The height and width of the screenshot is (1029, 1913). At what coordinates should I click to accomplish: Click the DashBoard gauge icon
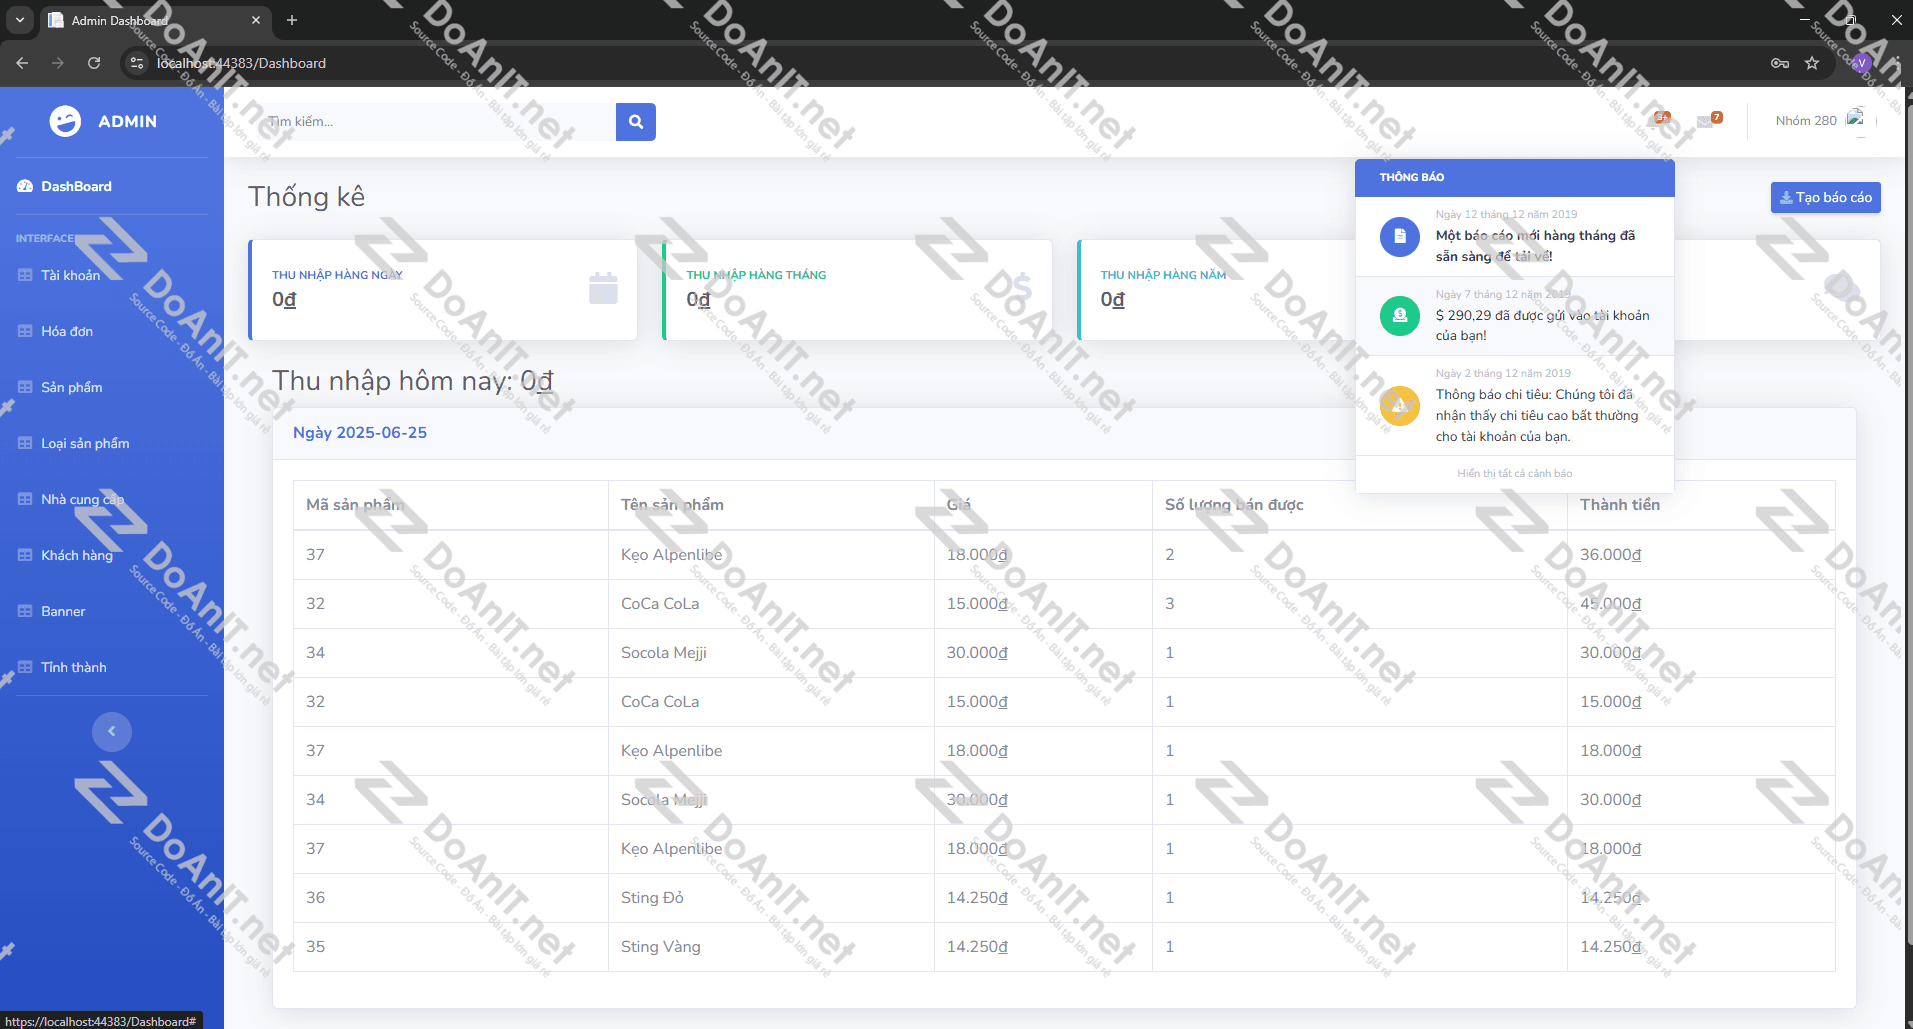pos(25,187)
